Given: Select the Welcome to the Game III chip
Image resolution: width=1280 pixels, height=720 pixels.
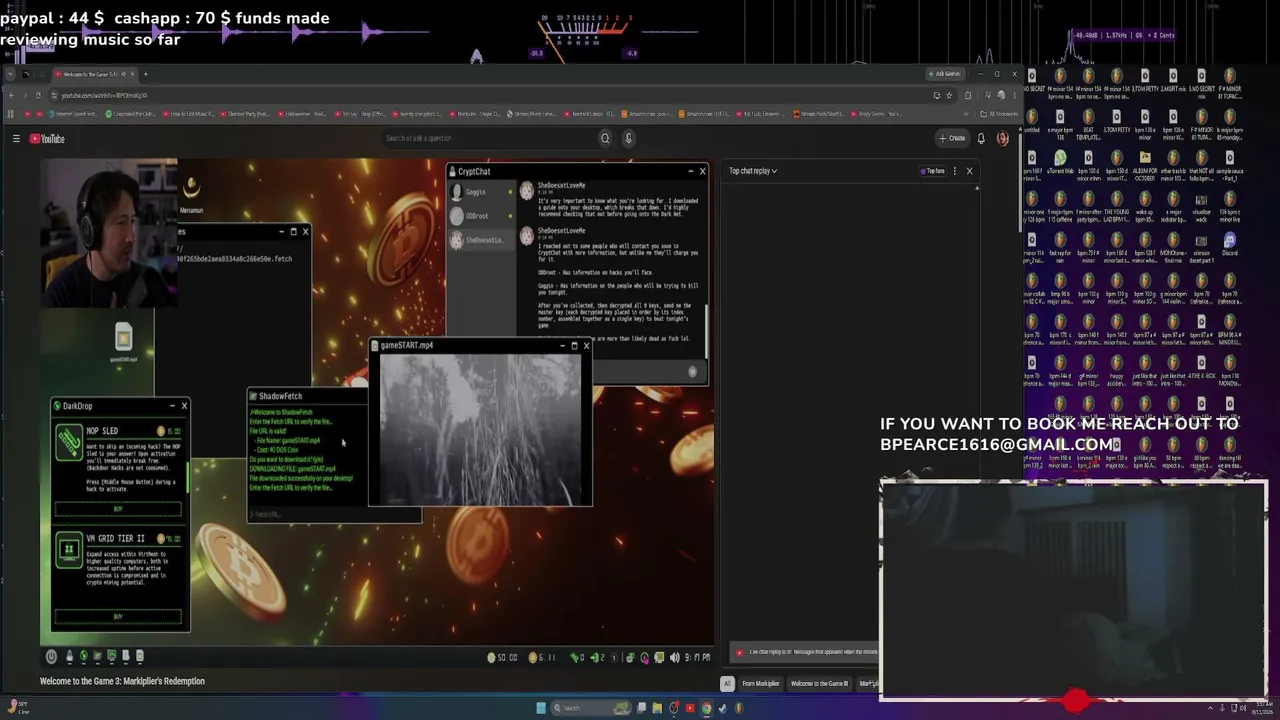Looking at the screenshot, I should tap(819, 684).
